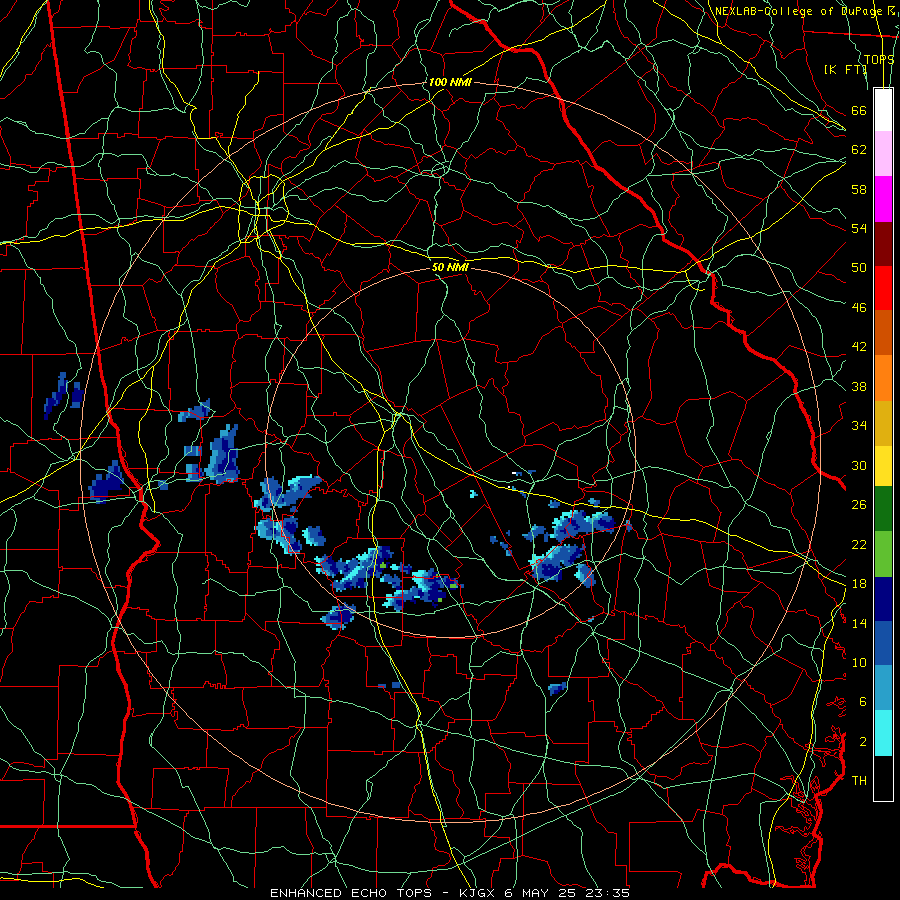Click the '58' legend label
900x900 pixels.
[x=859, y=189]
